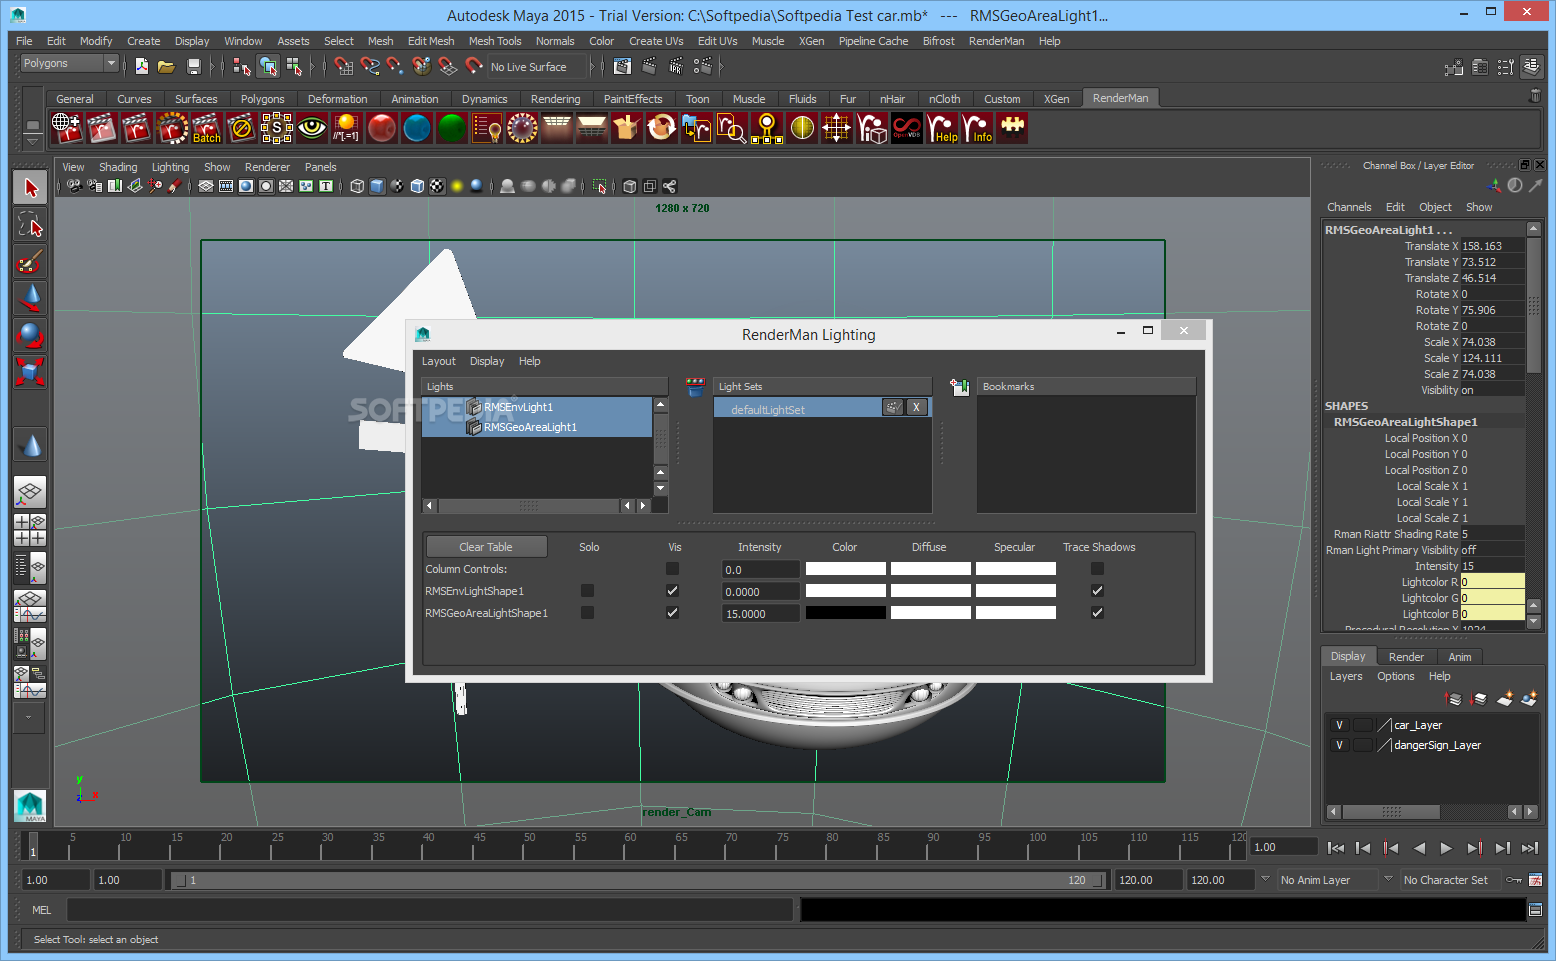
Task: Click black Color swatch for RMSGeoAreaLightShape1
Action: [x=846, y=613]
